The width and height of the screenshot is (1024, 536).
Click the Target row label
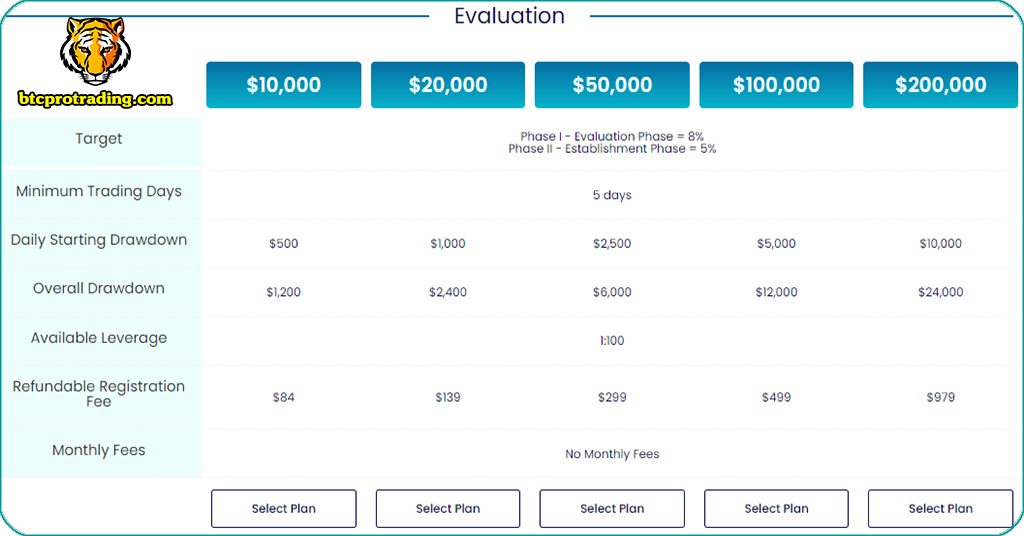[x=99, y=139]
